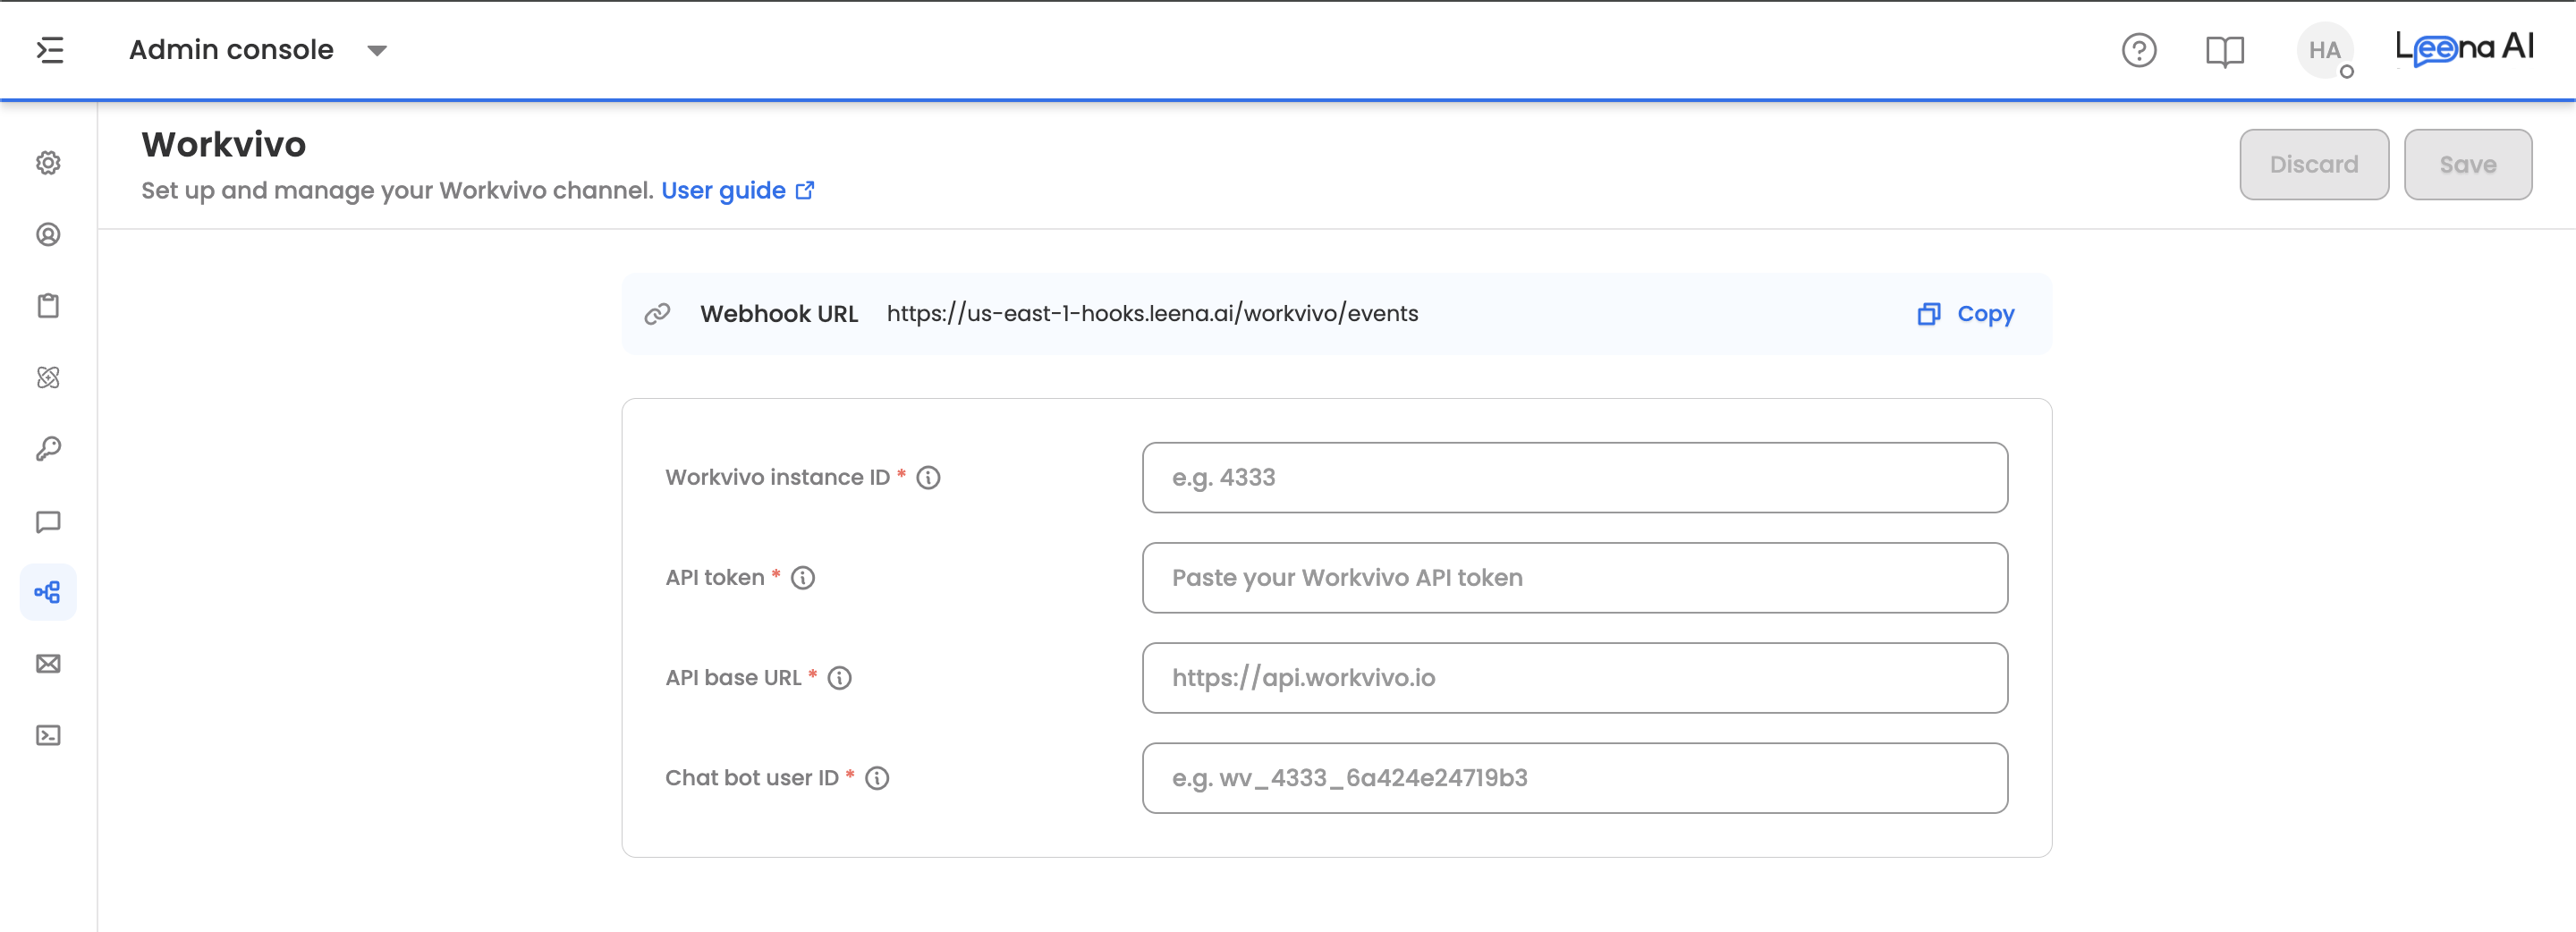Screen dimensions: 2576x932
Task: Open the User guide link
Action: pyautogui.click(x=737, y=190)
